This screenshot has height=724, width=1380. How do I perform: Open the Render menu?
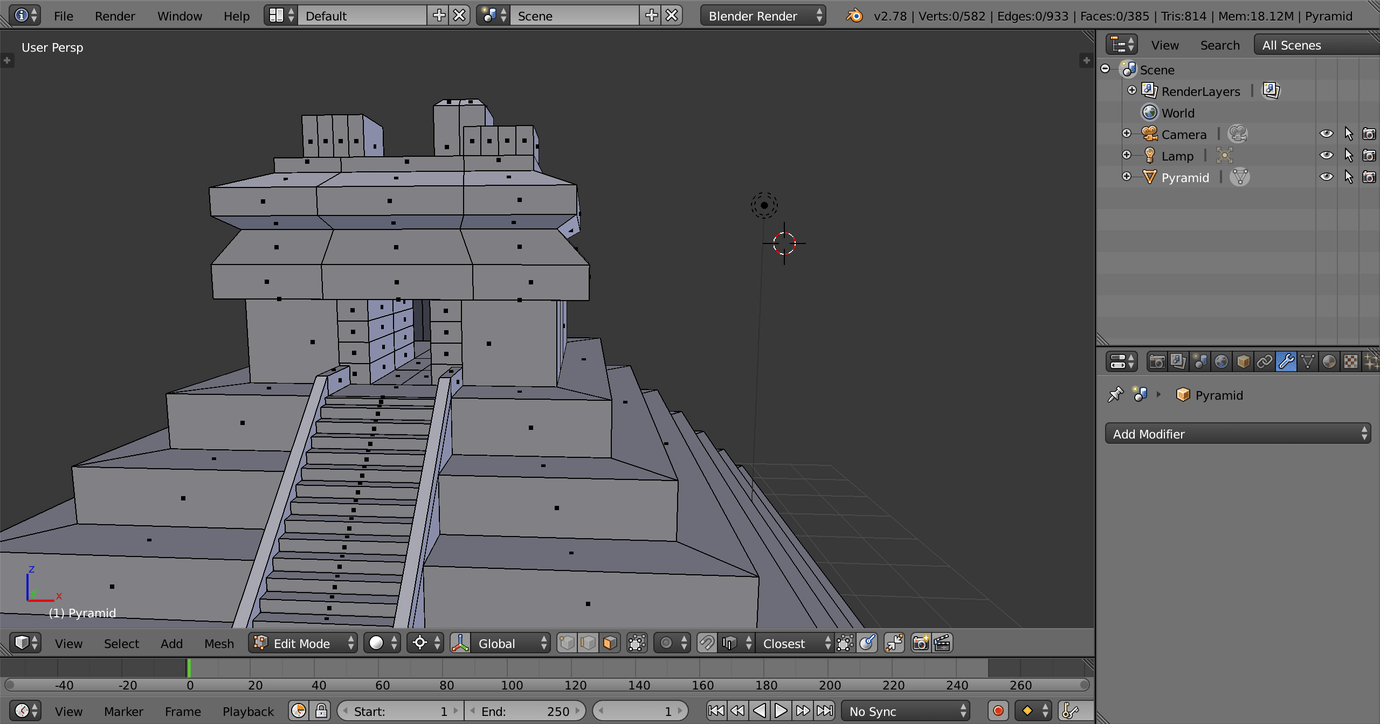point(115,16)
